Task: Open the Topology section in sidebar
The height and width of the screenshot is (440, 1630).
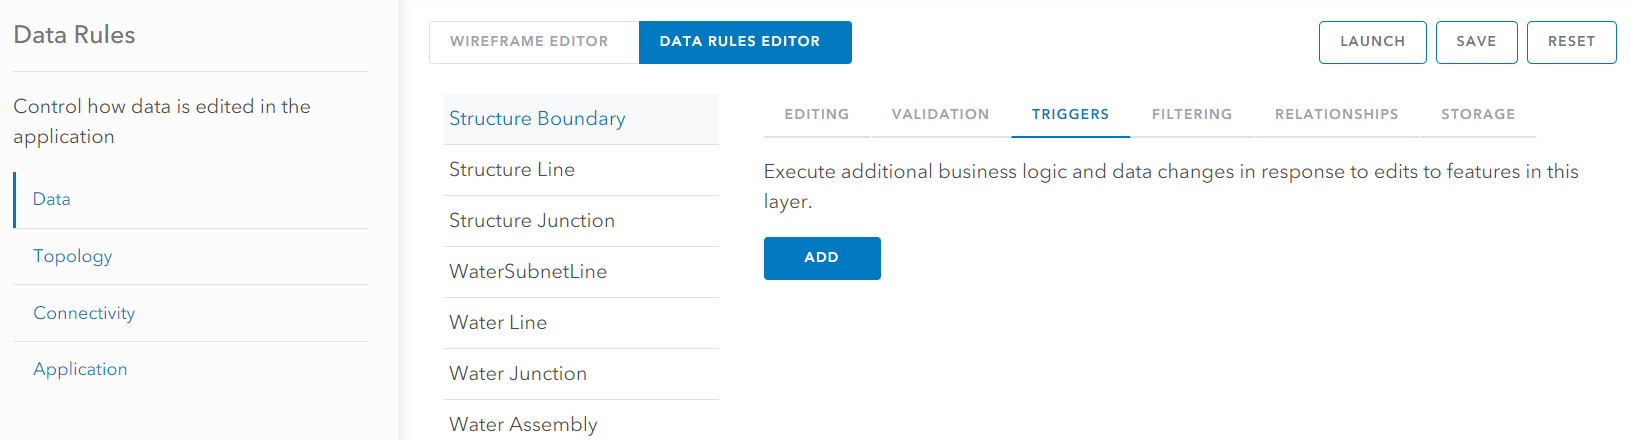Action: point(191,257)
